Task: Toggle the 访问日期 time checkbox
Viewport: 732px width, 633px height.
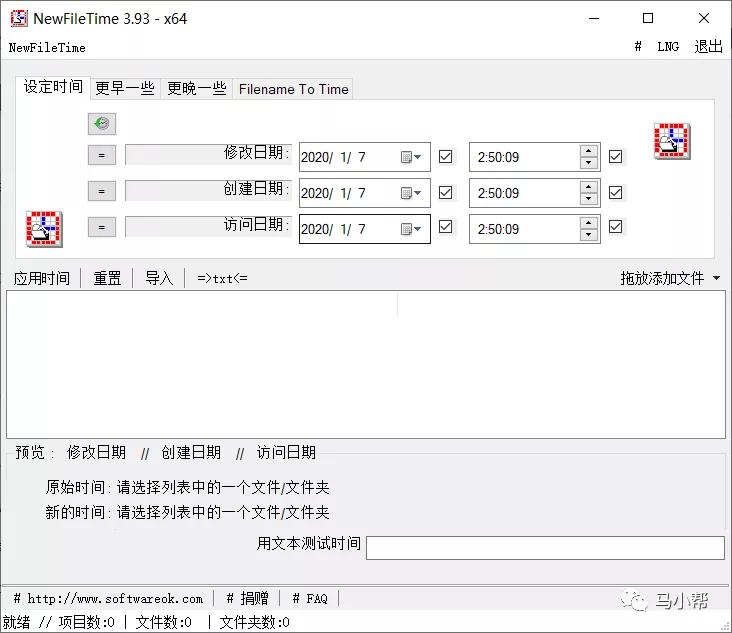Action: coord(615,227)
